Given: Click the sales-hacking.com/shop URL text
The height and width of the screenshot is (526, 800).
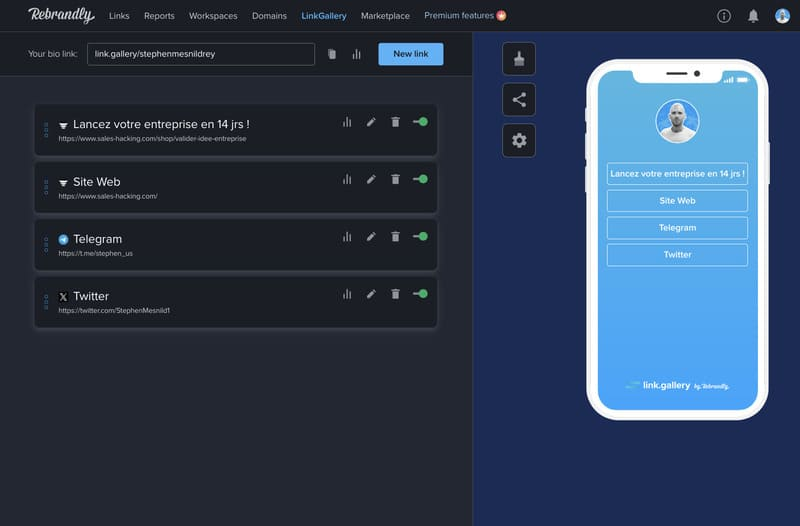Looking at the screenshot, I should [152, 139].
